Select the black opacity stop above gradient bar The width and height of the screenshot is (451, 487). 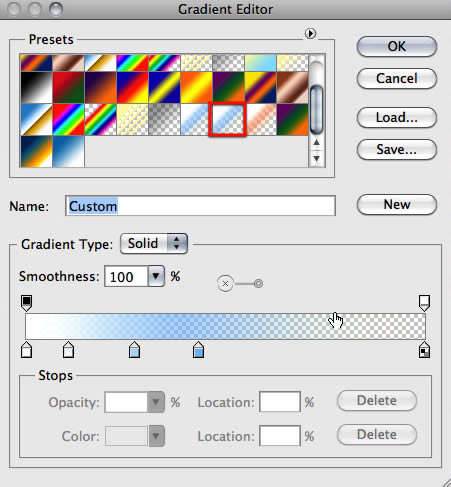pyautogui.click(x=27, y=303)
